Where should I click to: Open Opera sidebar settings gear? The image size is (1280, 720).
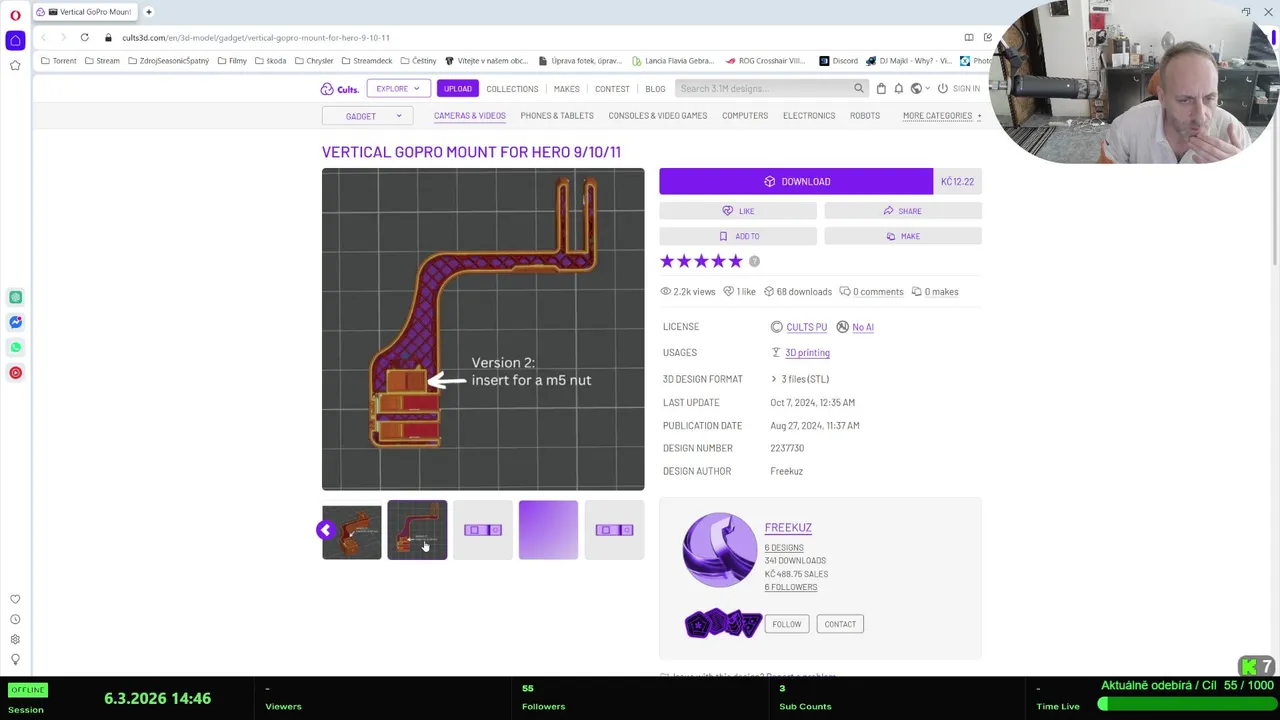pos(15,639)
